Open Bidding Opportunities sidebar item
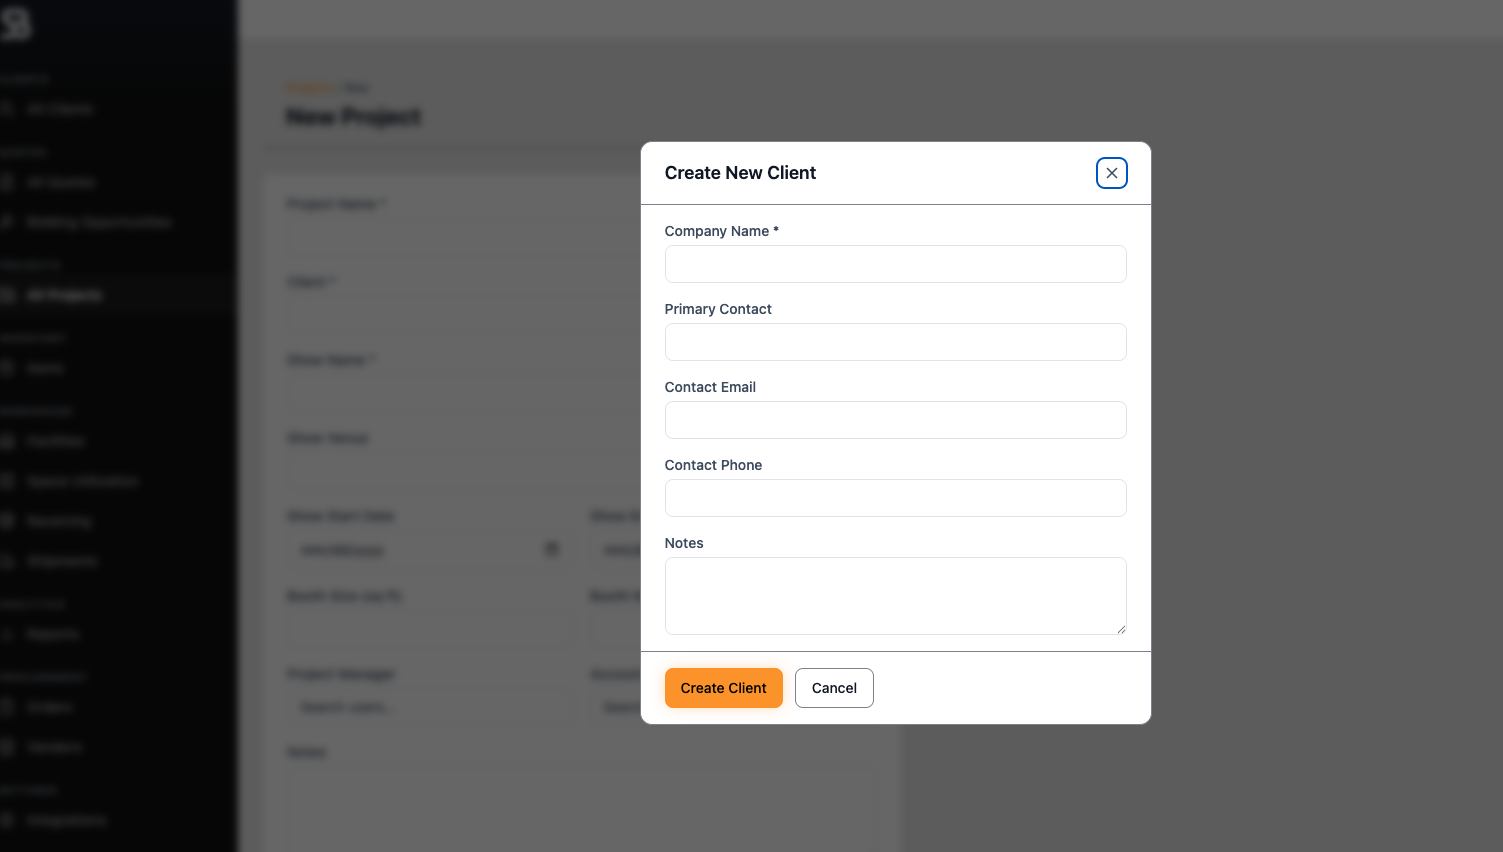 (x=99, y=222)
